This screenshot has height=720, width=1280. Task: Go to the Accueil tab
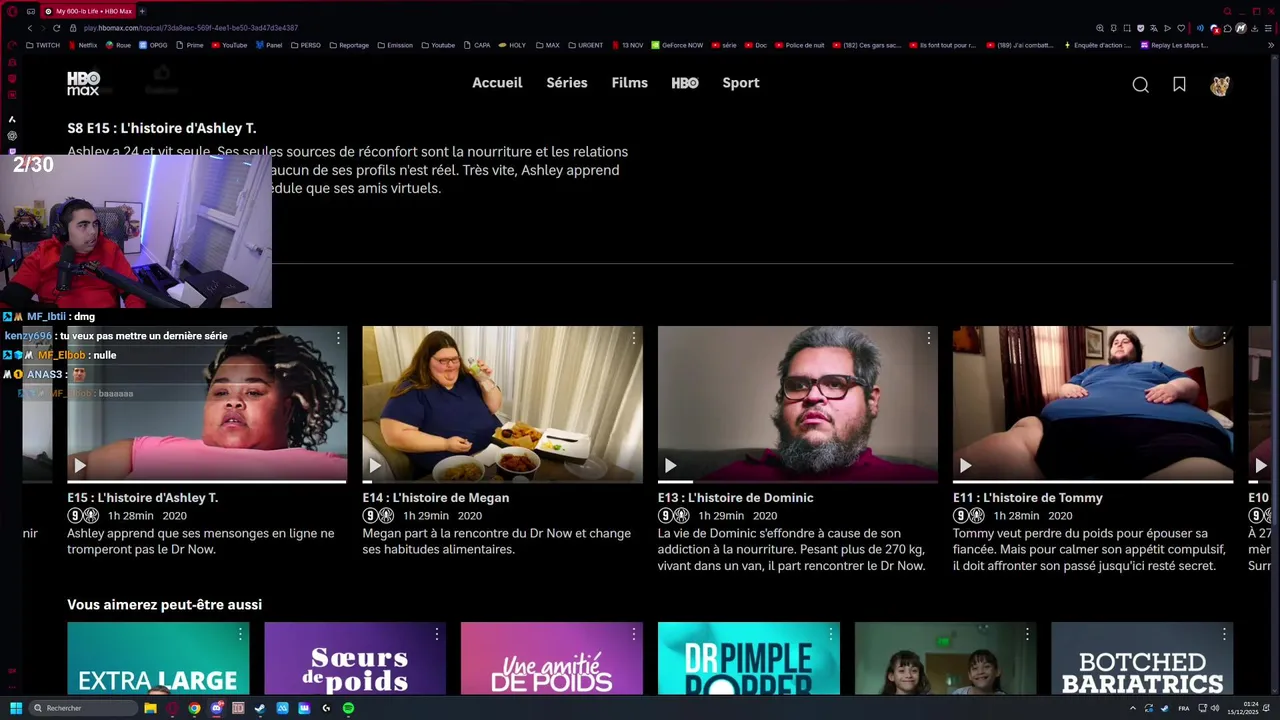click(497, 83)
